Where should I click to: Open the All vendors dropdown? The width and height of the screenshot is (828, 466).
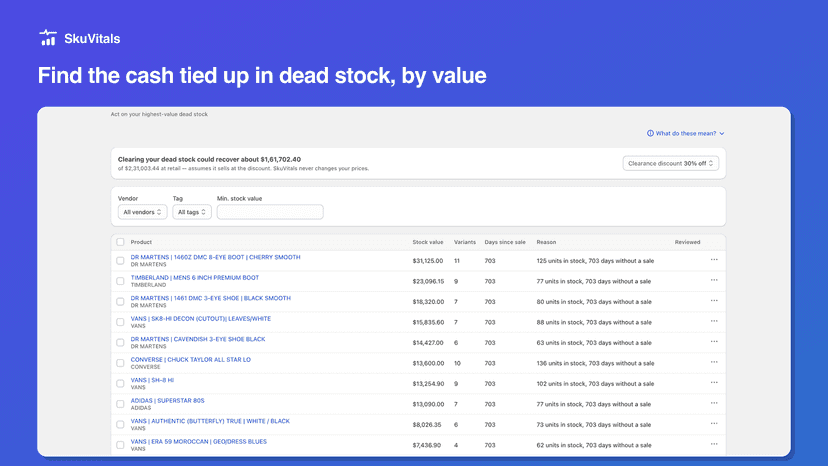click(x=143, y=212)
